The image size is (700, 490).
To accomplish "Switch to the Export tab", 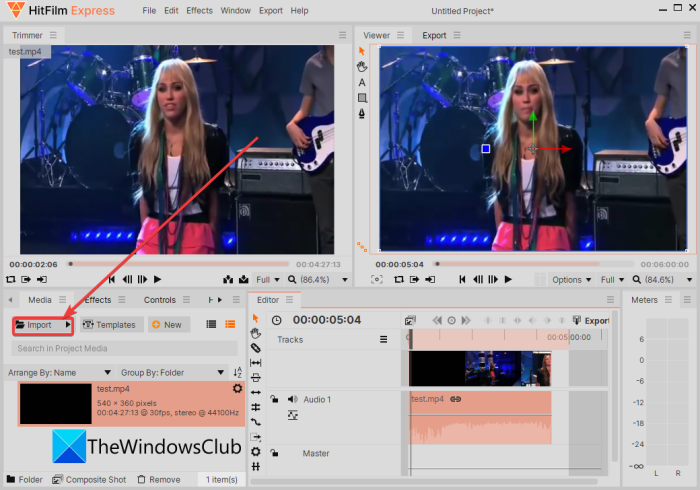I will tap(434, 35).
